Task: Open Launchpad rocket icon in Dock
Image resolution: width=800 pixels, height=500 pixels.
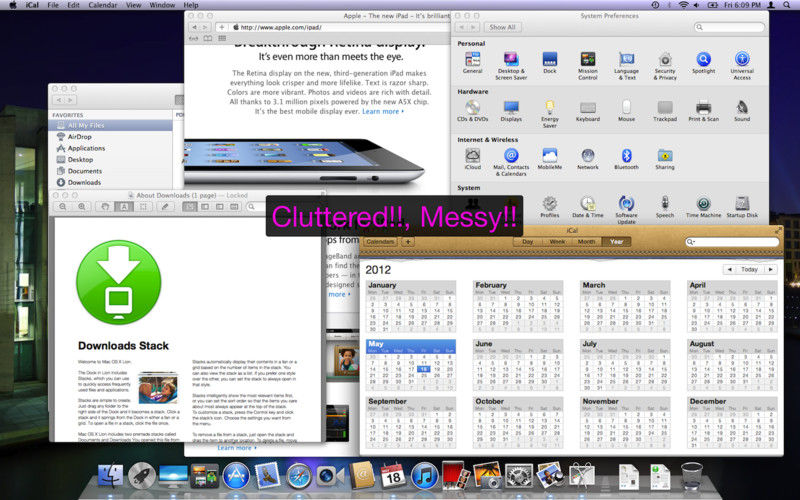Action: [141, 476]
